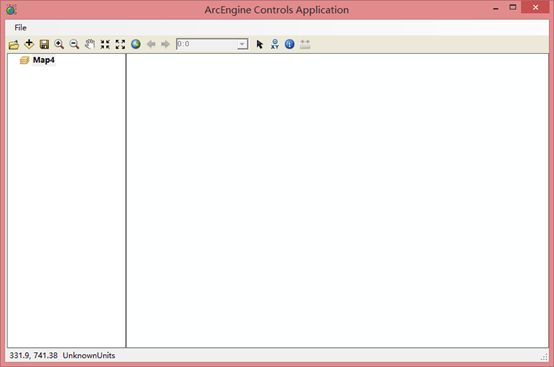This screenshot has height=367, width=554.
Task: Select the Zoom Out magnifier tool
Action: coord(74,44)
